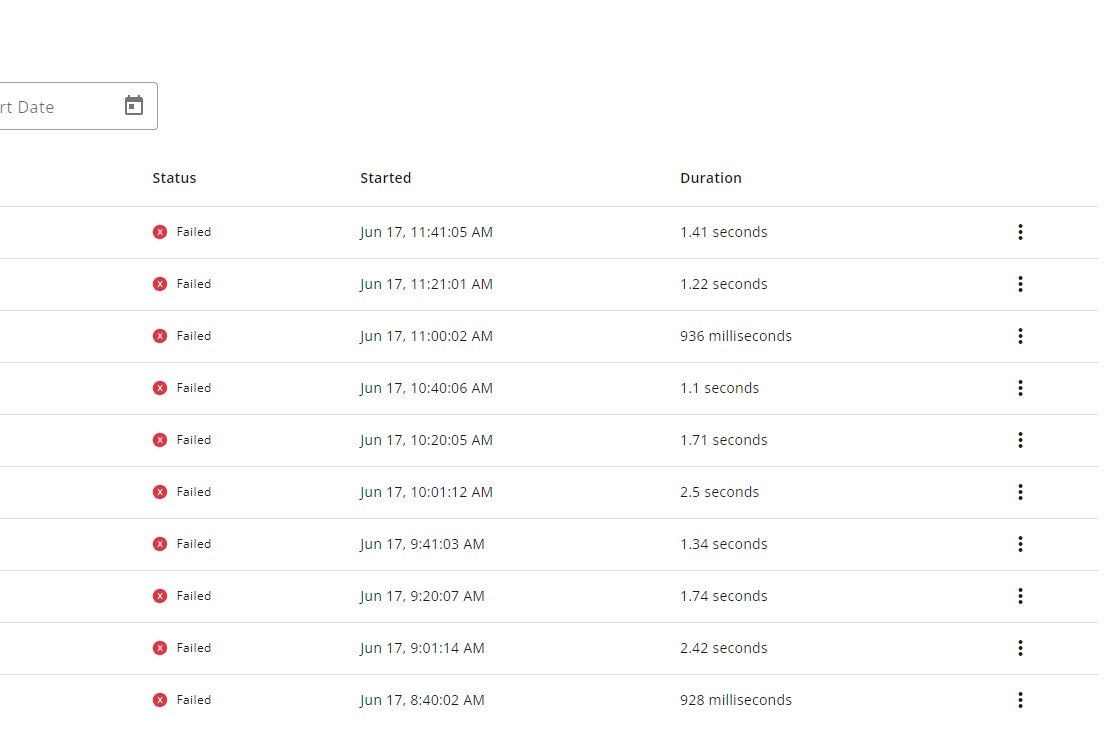Select the Jun 17, 9:20:07 AM timestamp

pos(422,597)
